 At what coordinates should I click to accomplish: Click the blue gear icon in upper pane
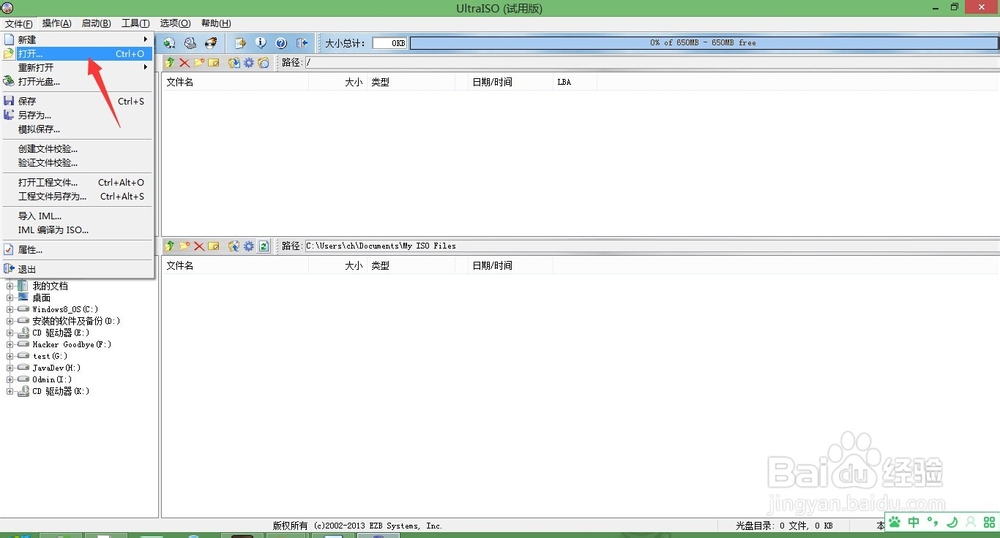pyautogui.click(x=249, y=62)
